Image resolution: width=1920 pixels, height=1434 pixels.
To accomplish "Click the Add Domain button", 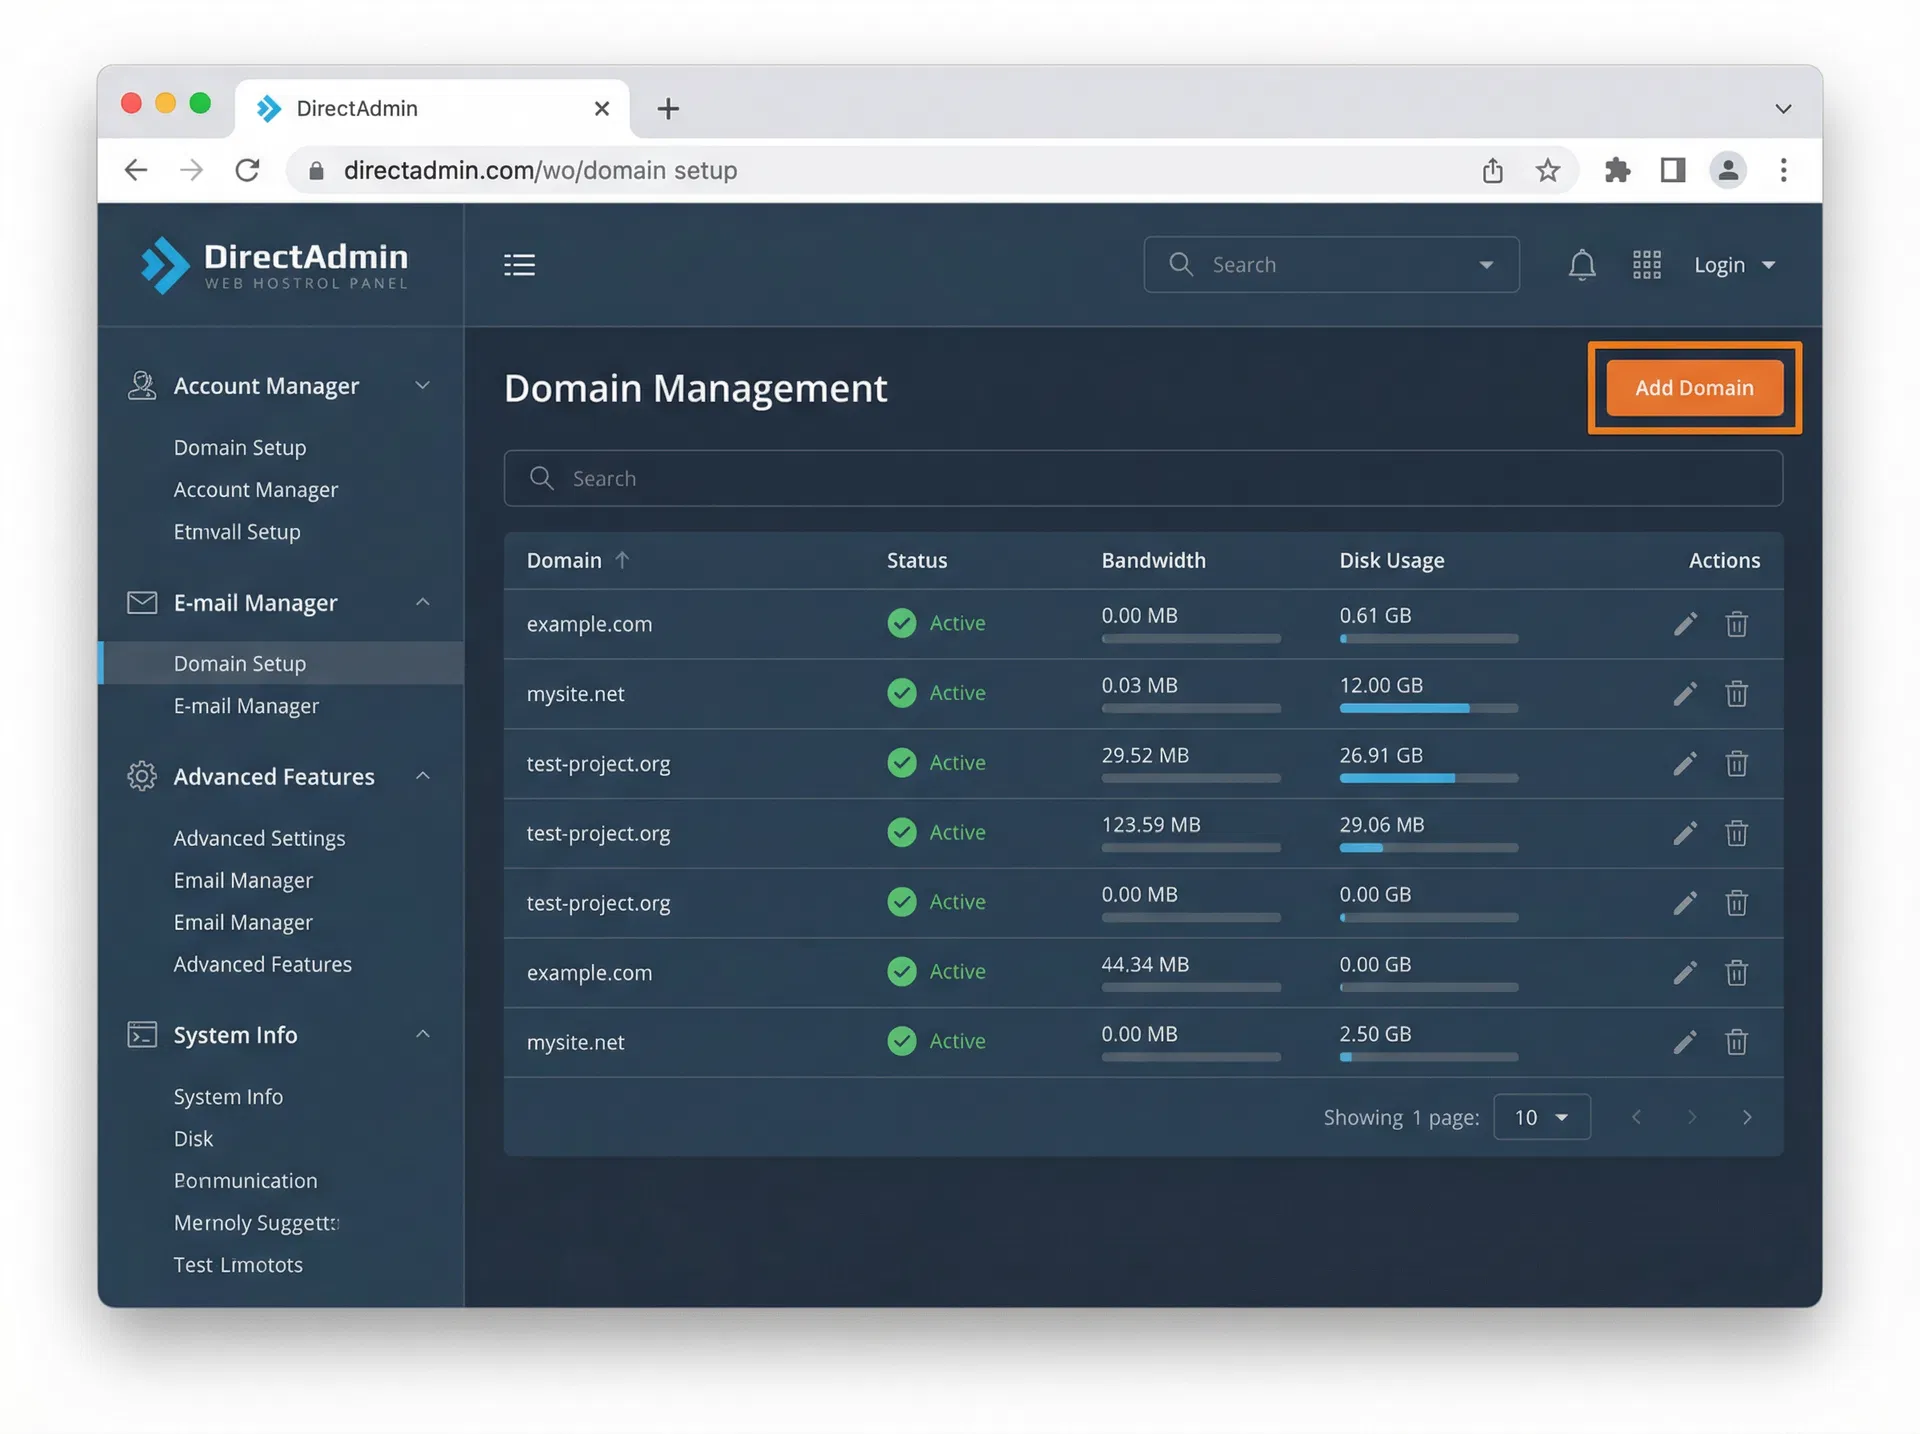I will [x=1694, y=388].
